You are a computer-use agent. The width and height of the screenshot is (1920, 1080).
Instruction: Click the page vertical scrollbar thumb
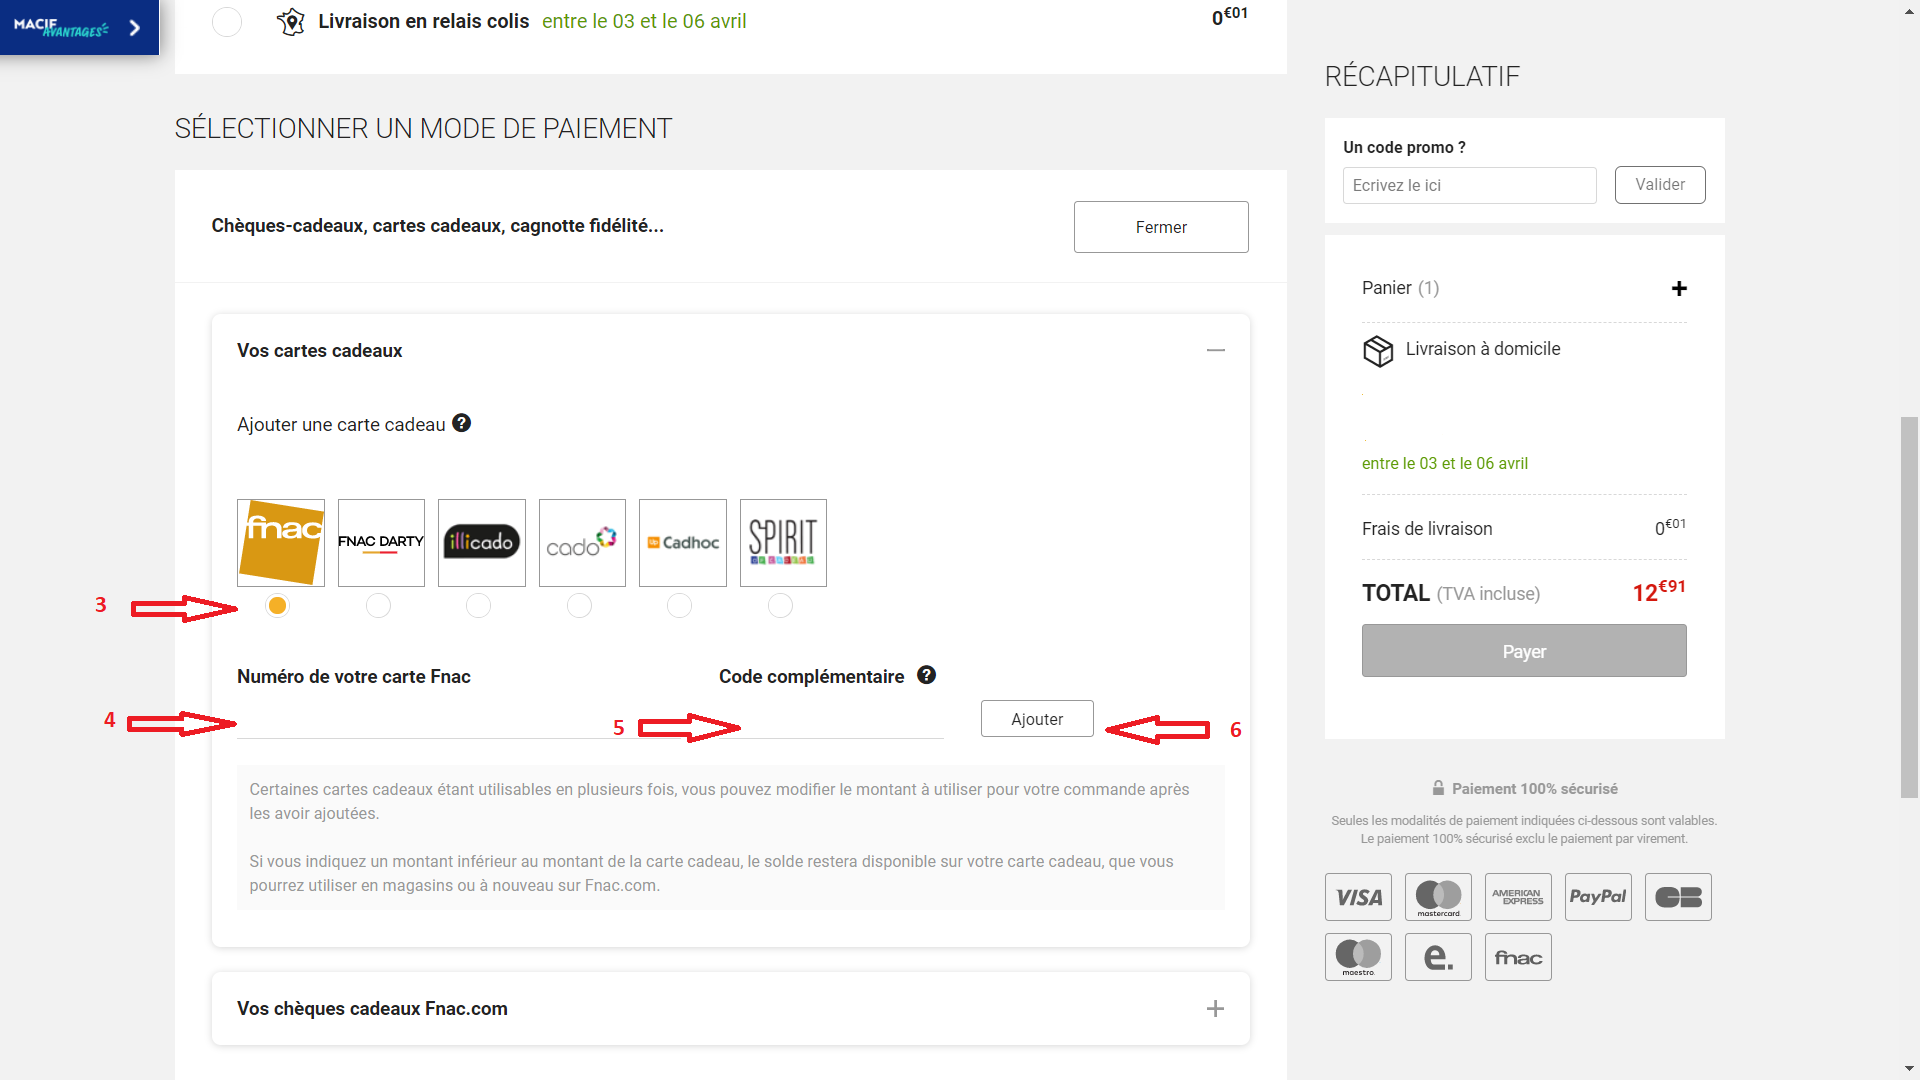pos(1910,607)
